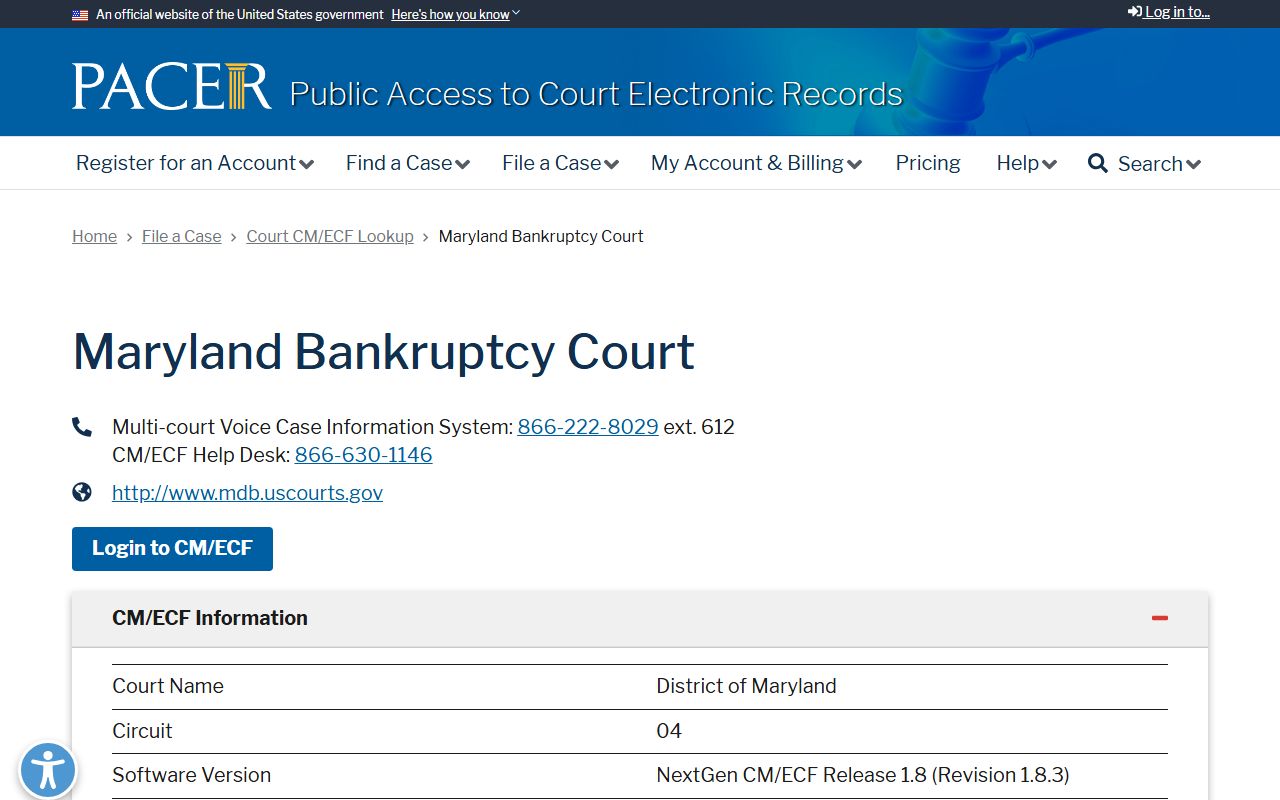Expand Register for an Account menu
This screenshot has width=1280, height=800.
click(x=195, y=163)
